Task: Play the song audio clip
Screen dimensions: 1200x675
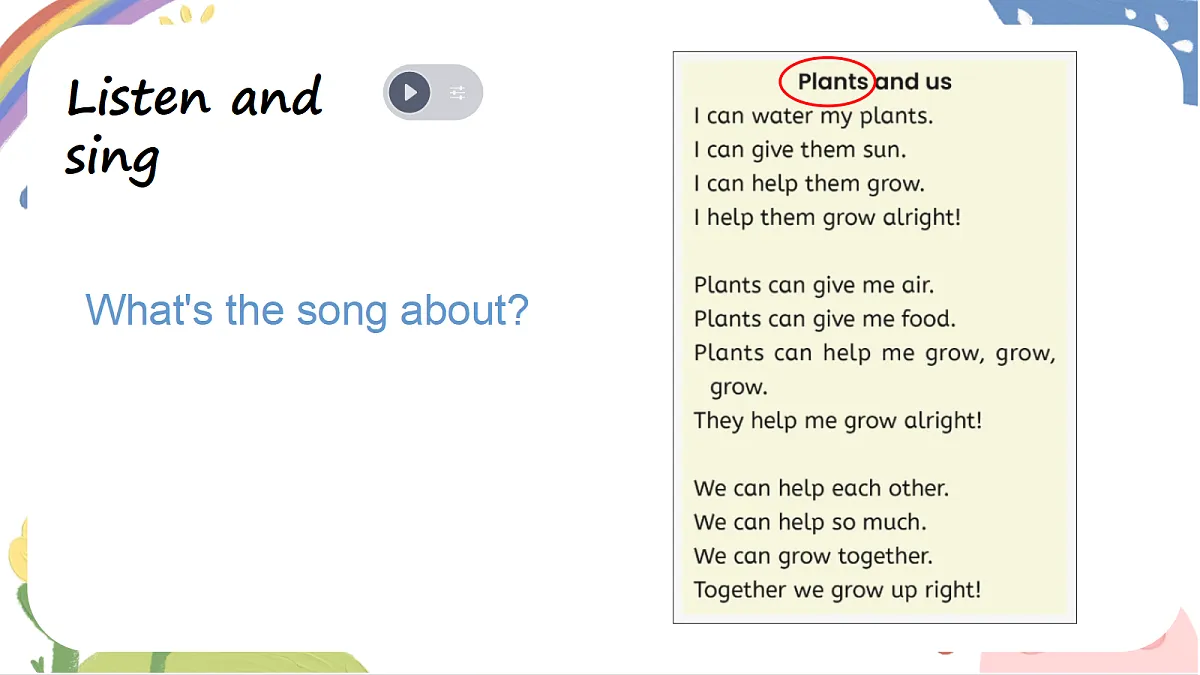Action: tap(410, 93)
